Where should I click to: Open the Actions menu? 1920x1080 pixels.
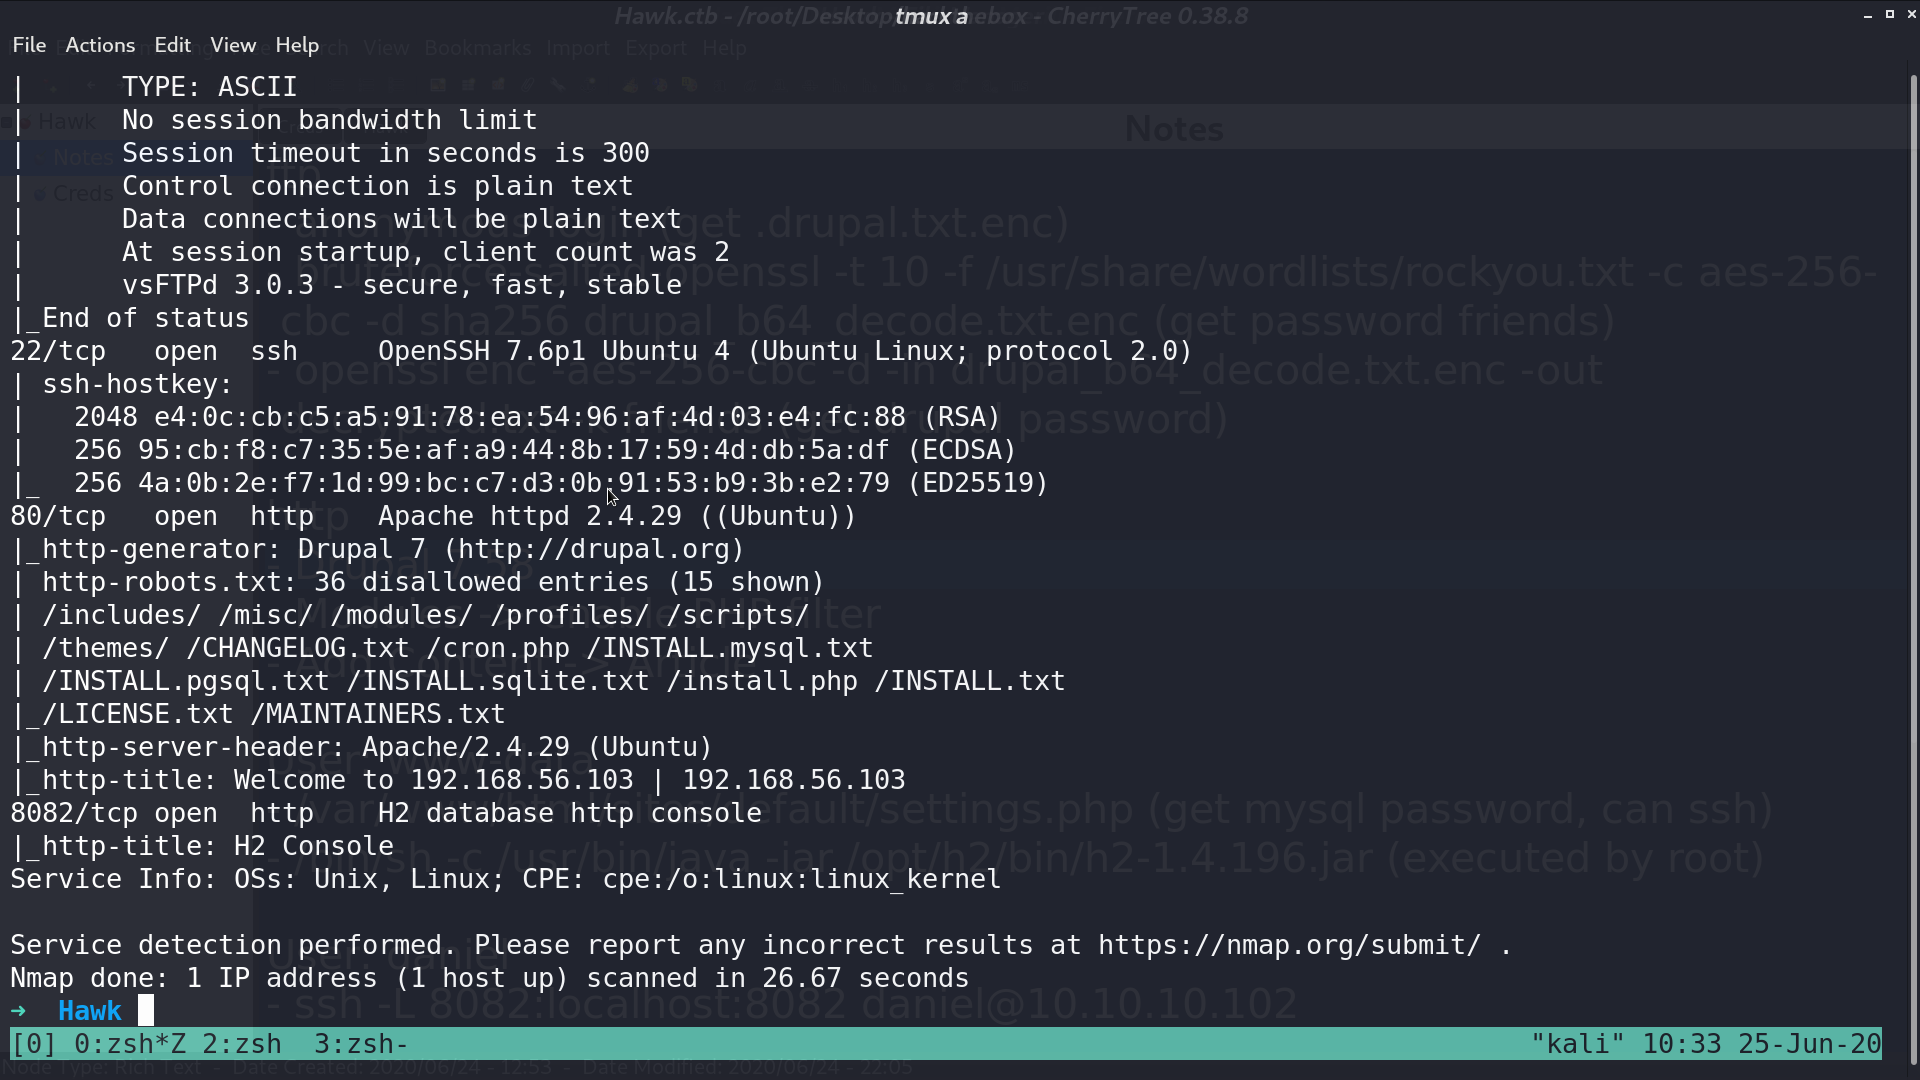(100, 45)
